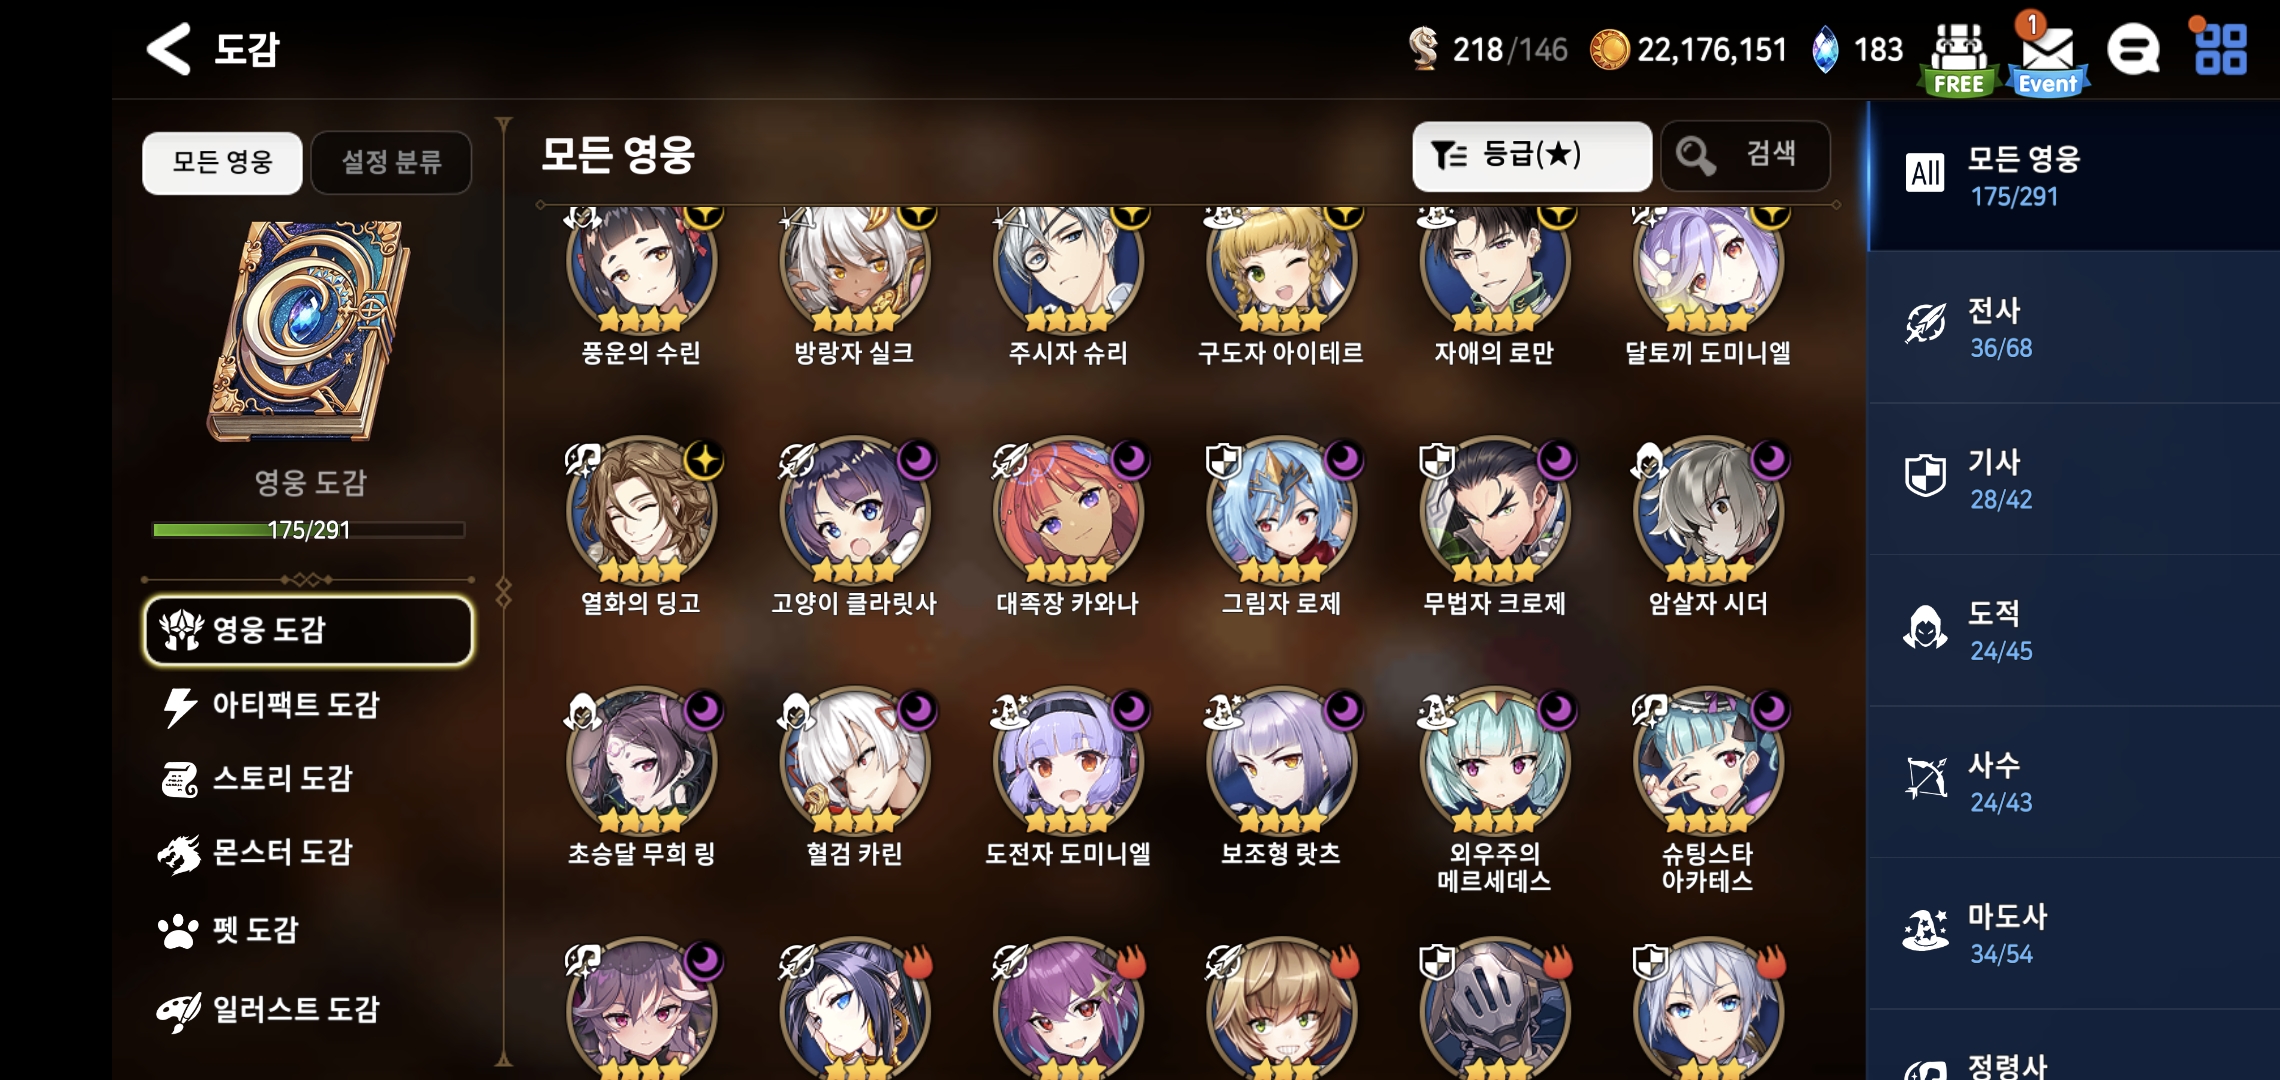Switch to the 설정 분류 tab

(391, 162)
